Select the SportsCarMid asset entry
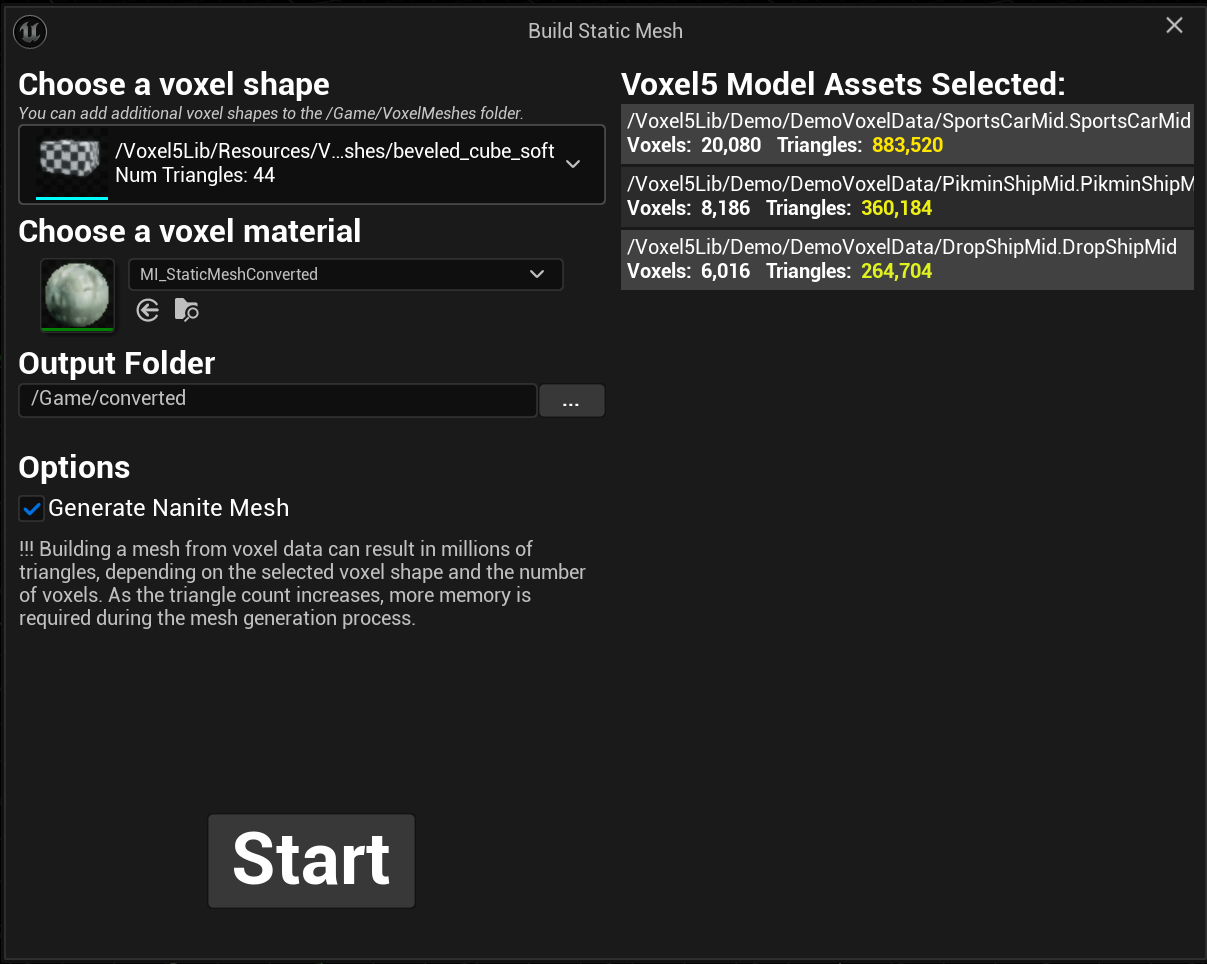The width and height of the screenshot is (1207, 964). point(907,133)
